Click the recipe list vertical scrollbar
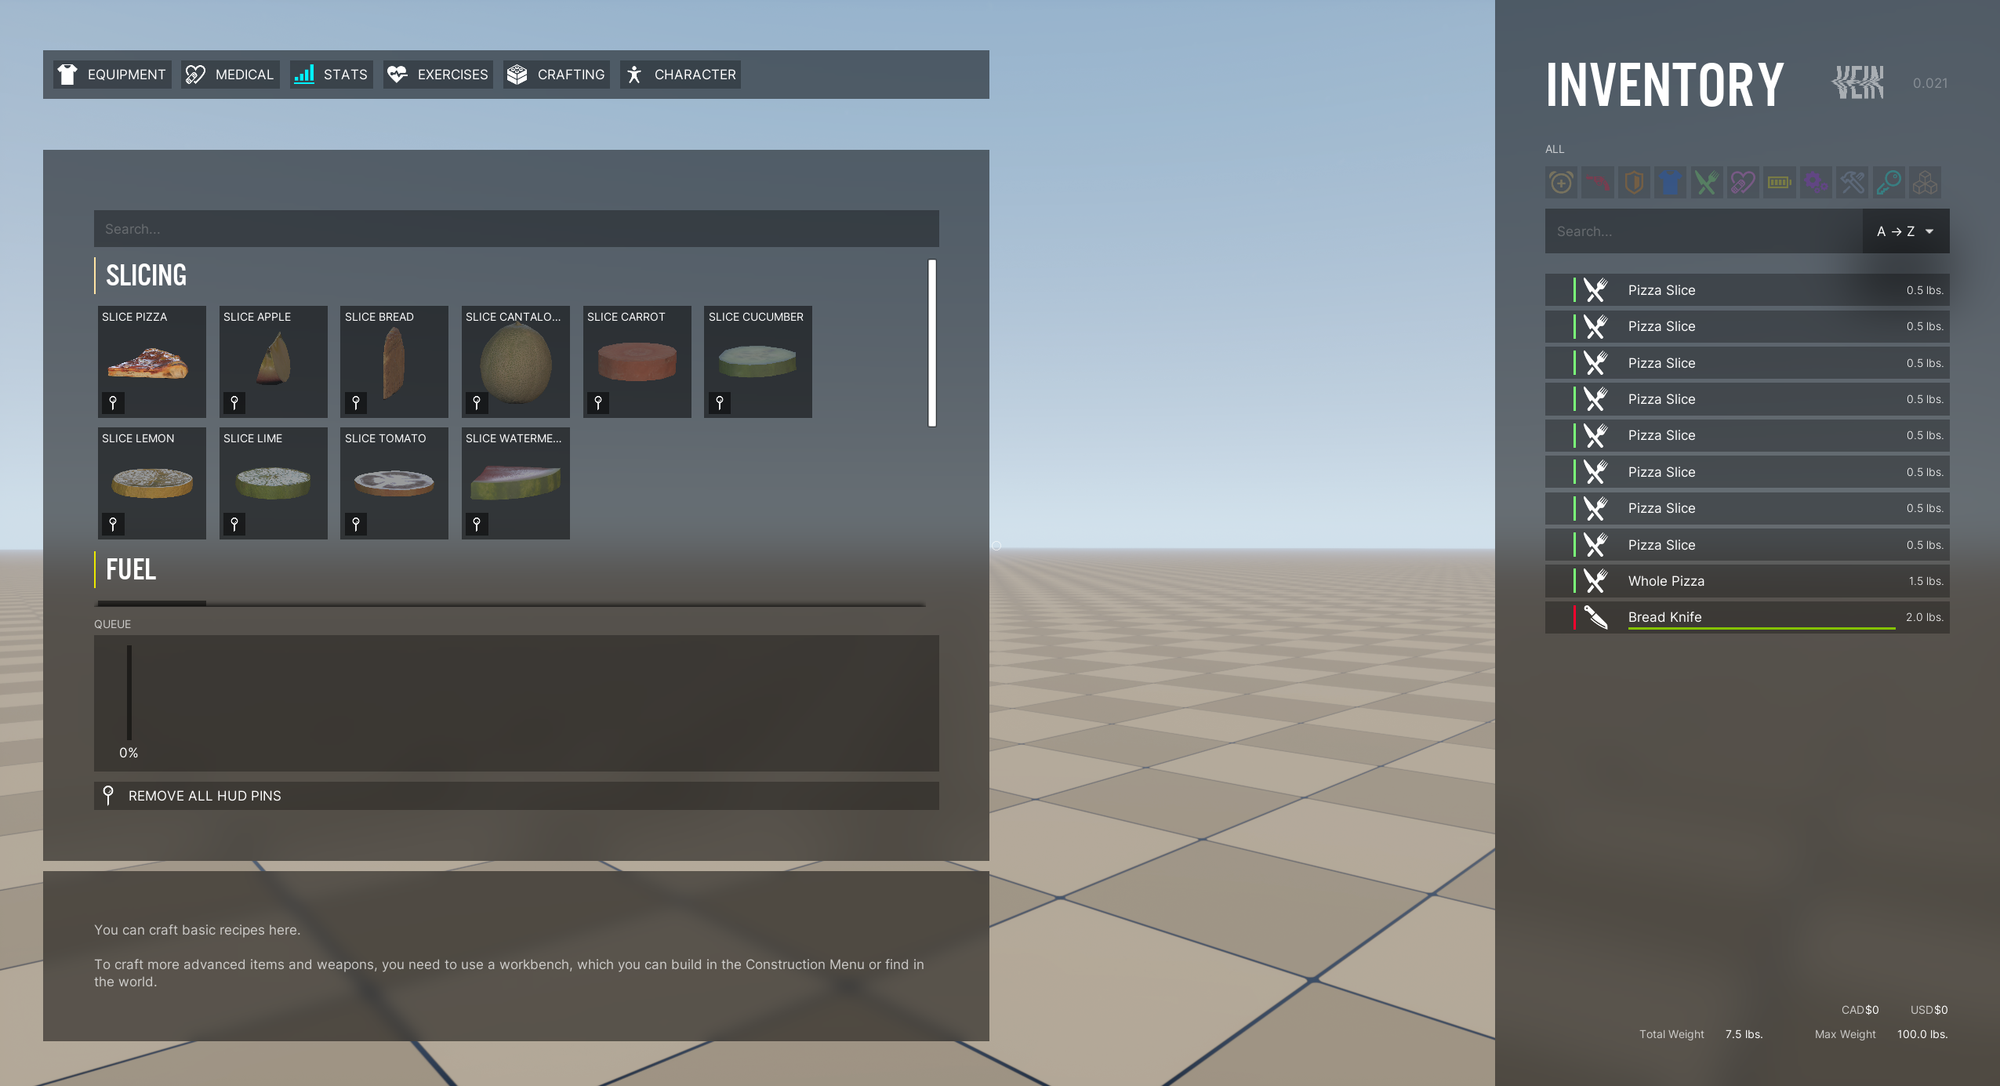2000x1086 pixels. [932, 343]
